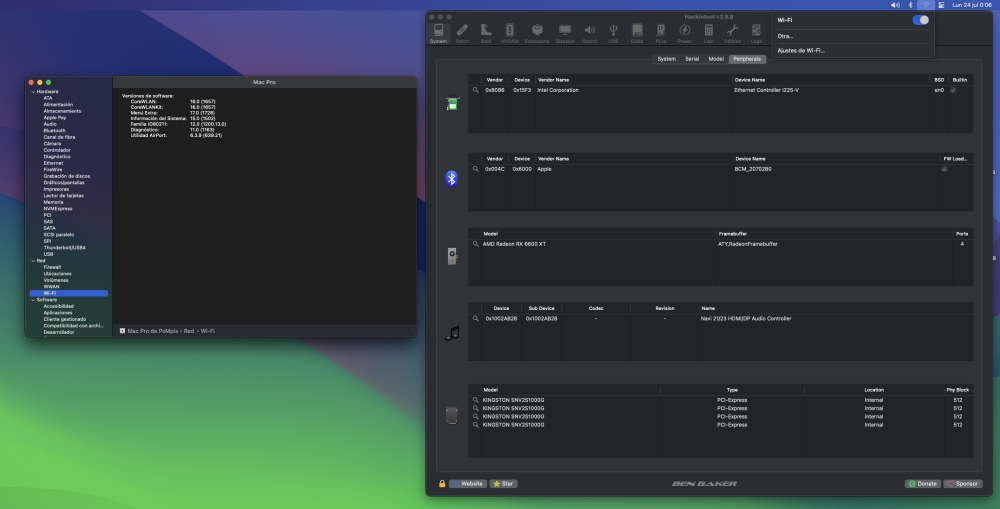Click 'Mac Pro de PoMpis' in the path bar

pyautogui.click(x=153, y=330)
